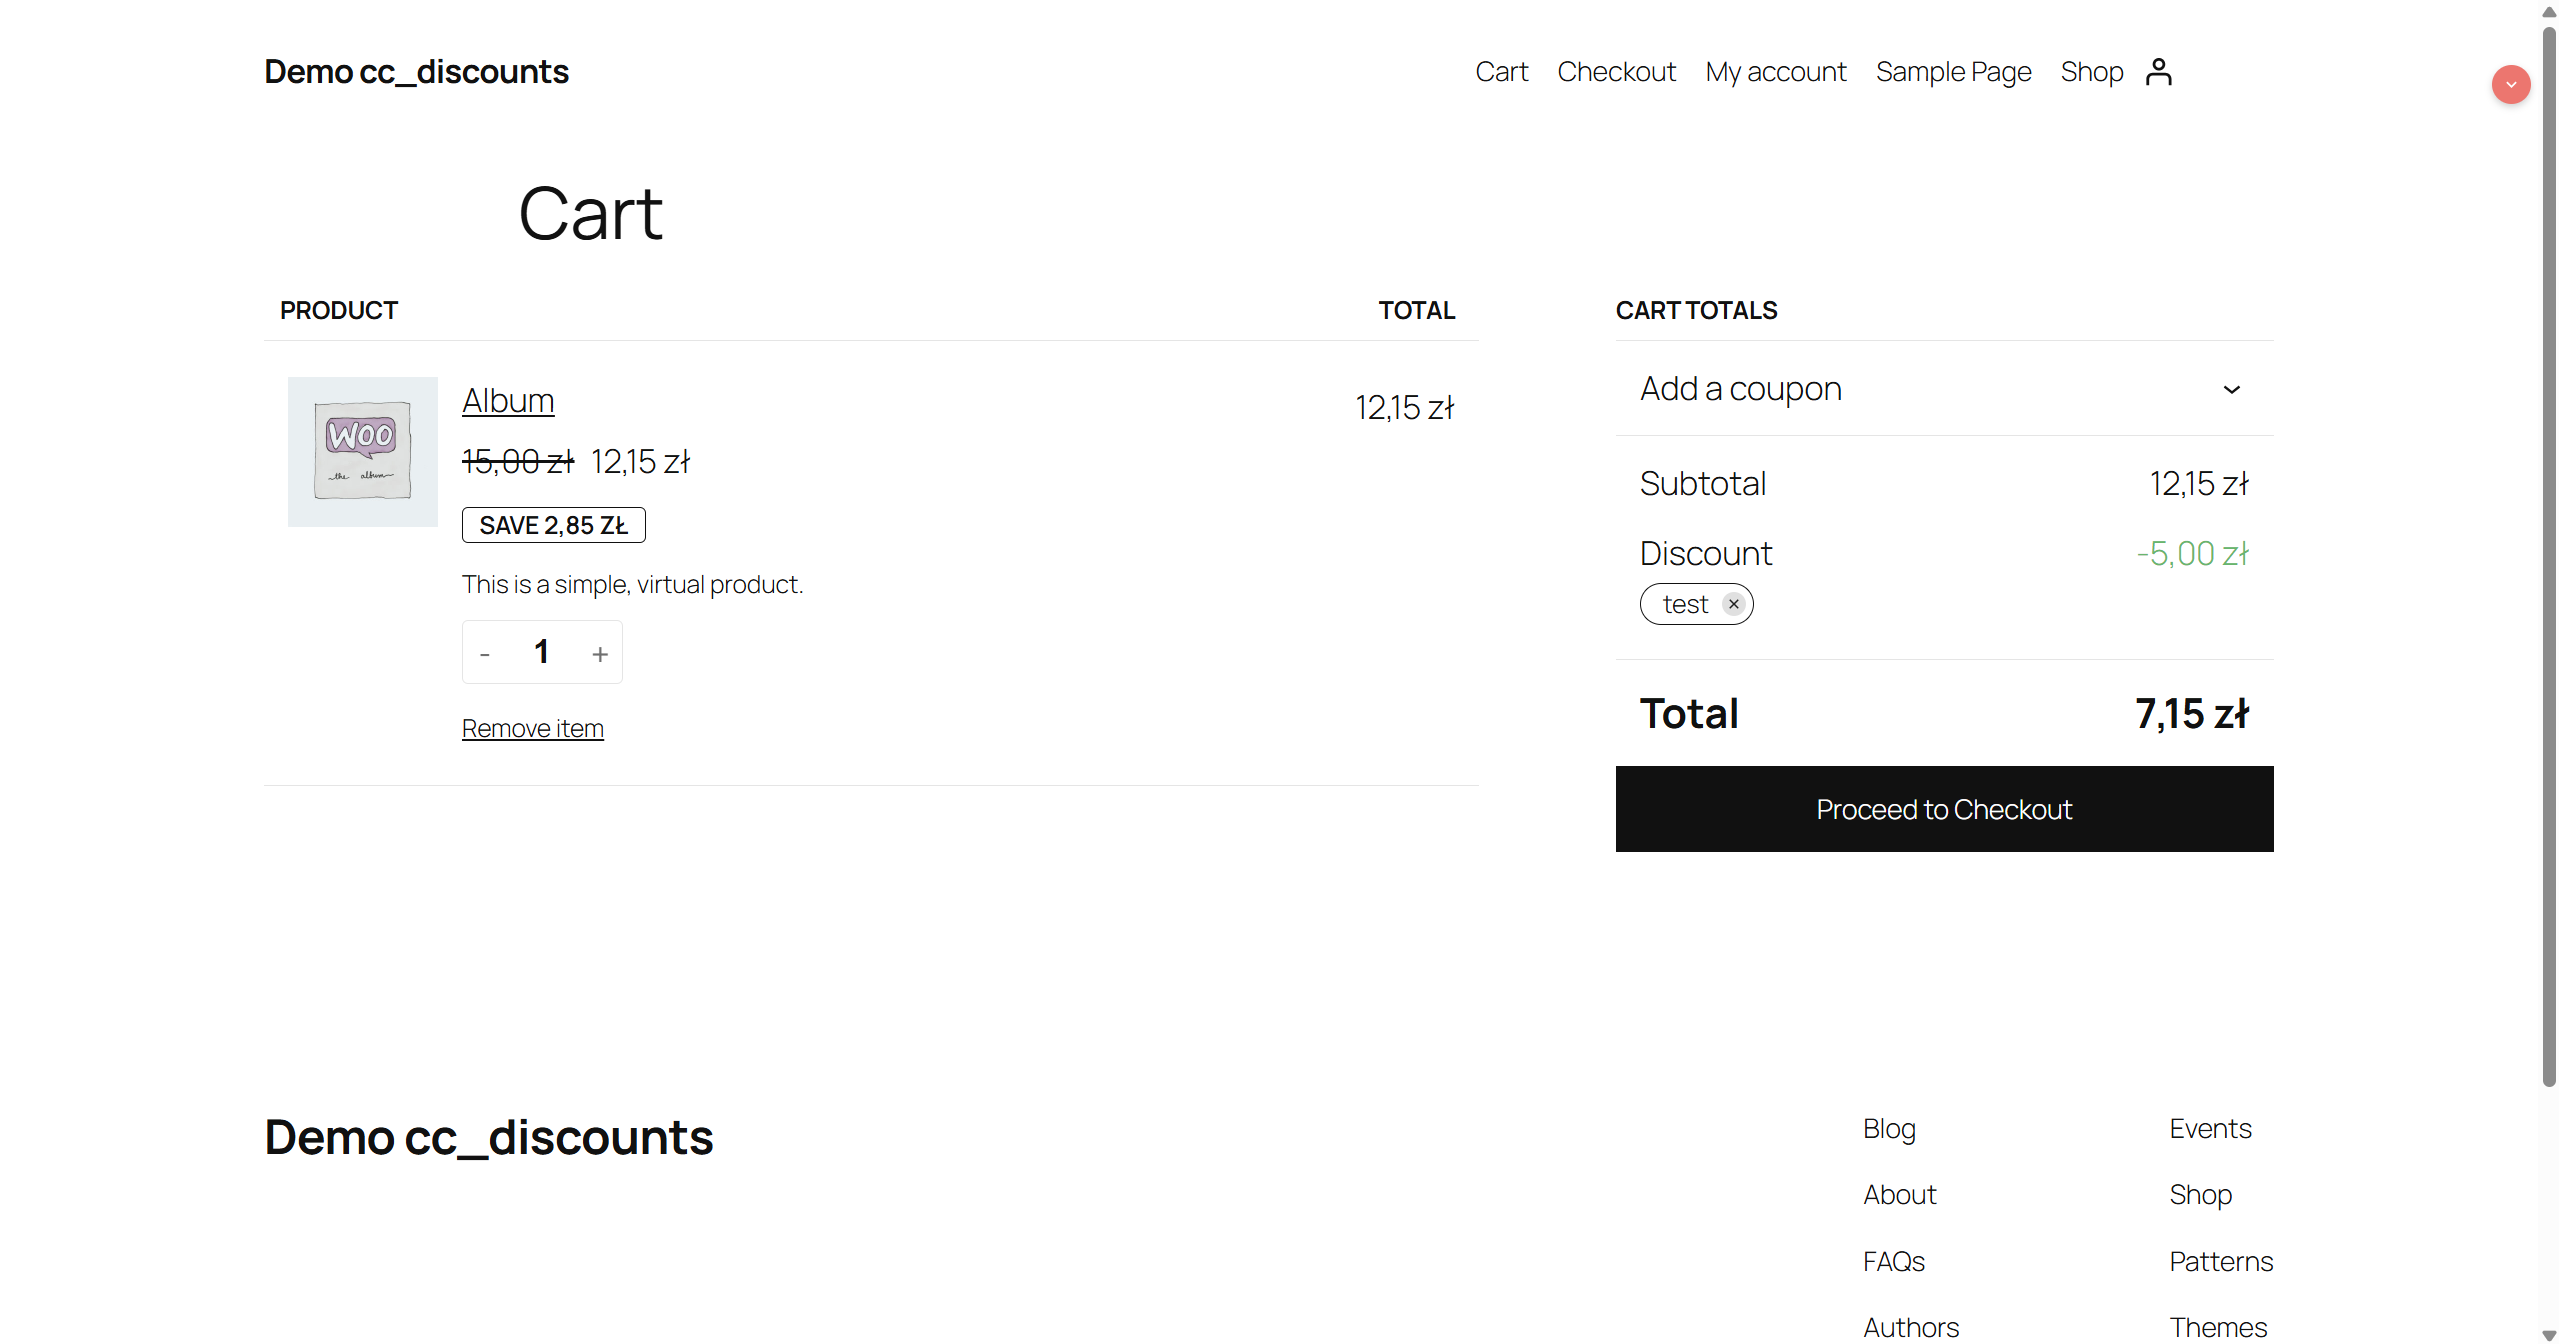Image resolution: width=2559 pixels, height=1344 pixels.
Task: Decrease Album quantity with the minus button
Action: (x=485, y=654)
